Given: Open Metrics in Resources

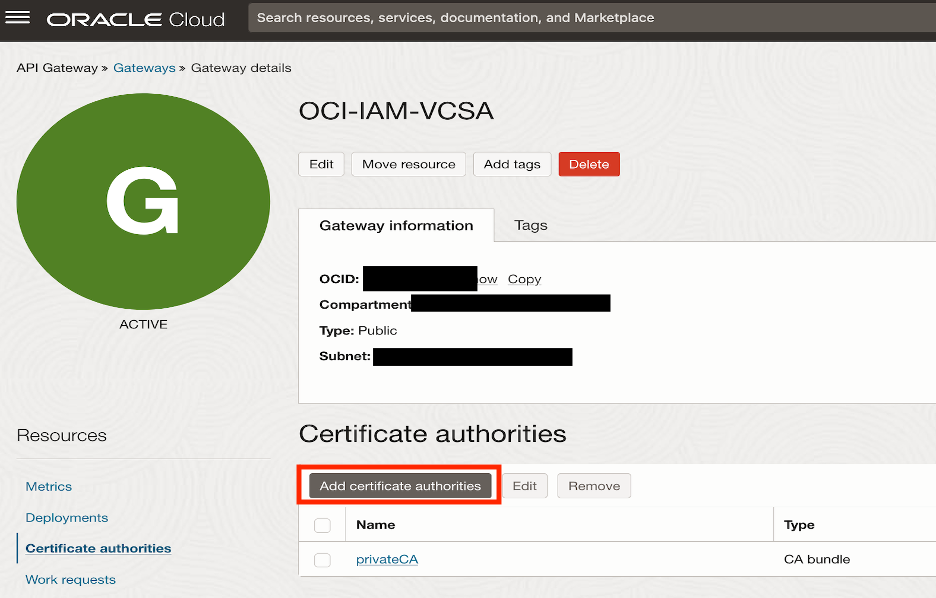Looking at the screenshot, I should [x=48, y=486].
